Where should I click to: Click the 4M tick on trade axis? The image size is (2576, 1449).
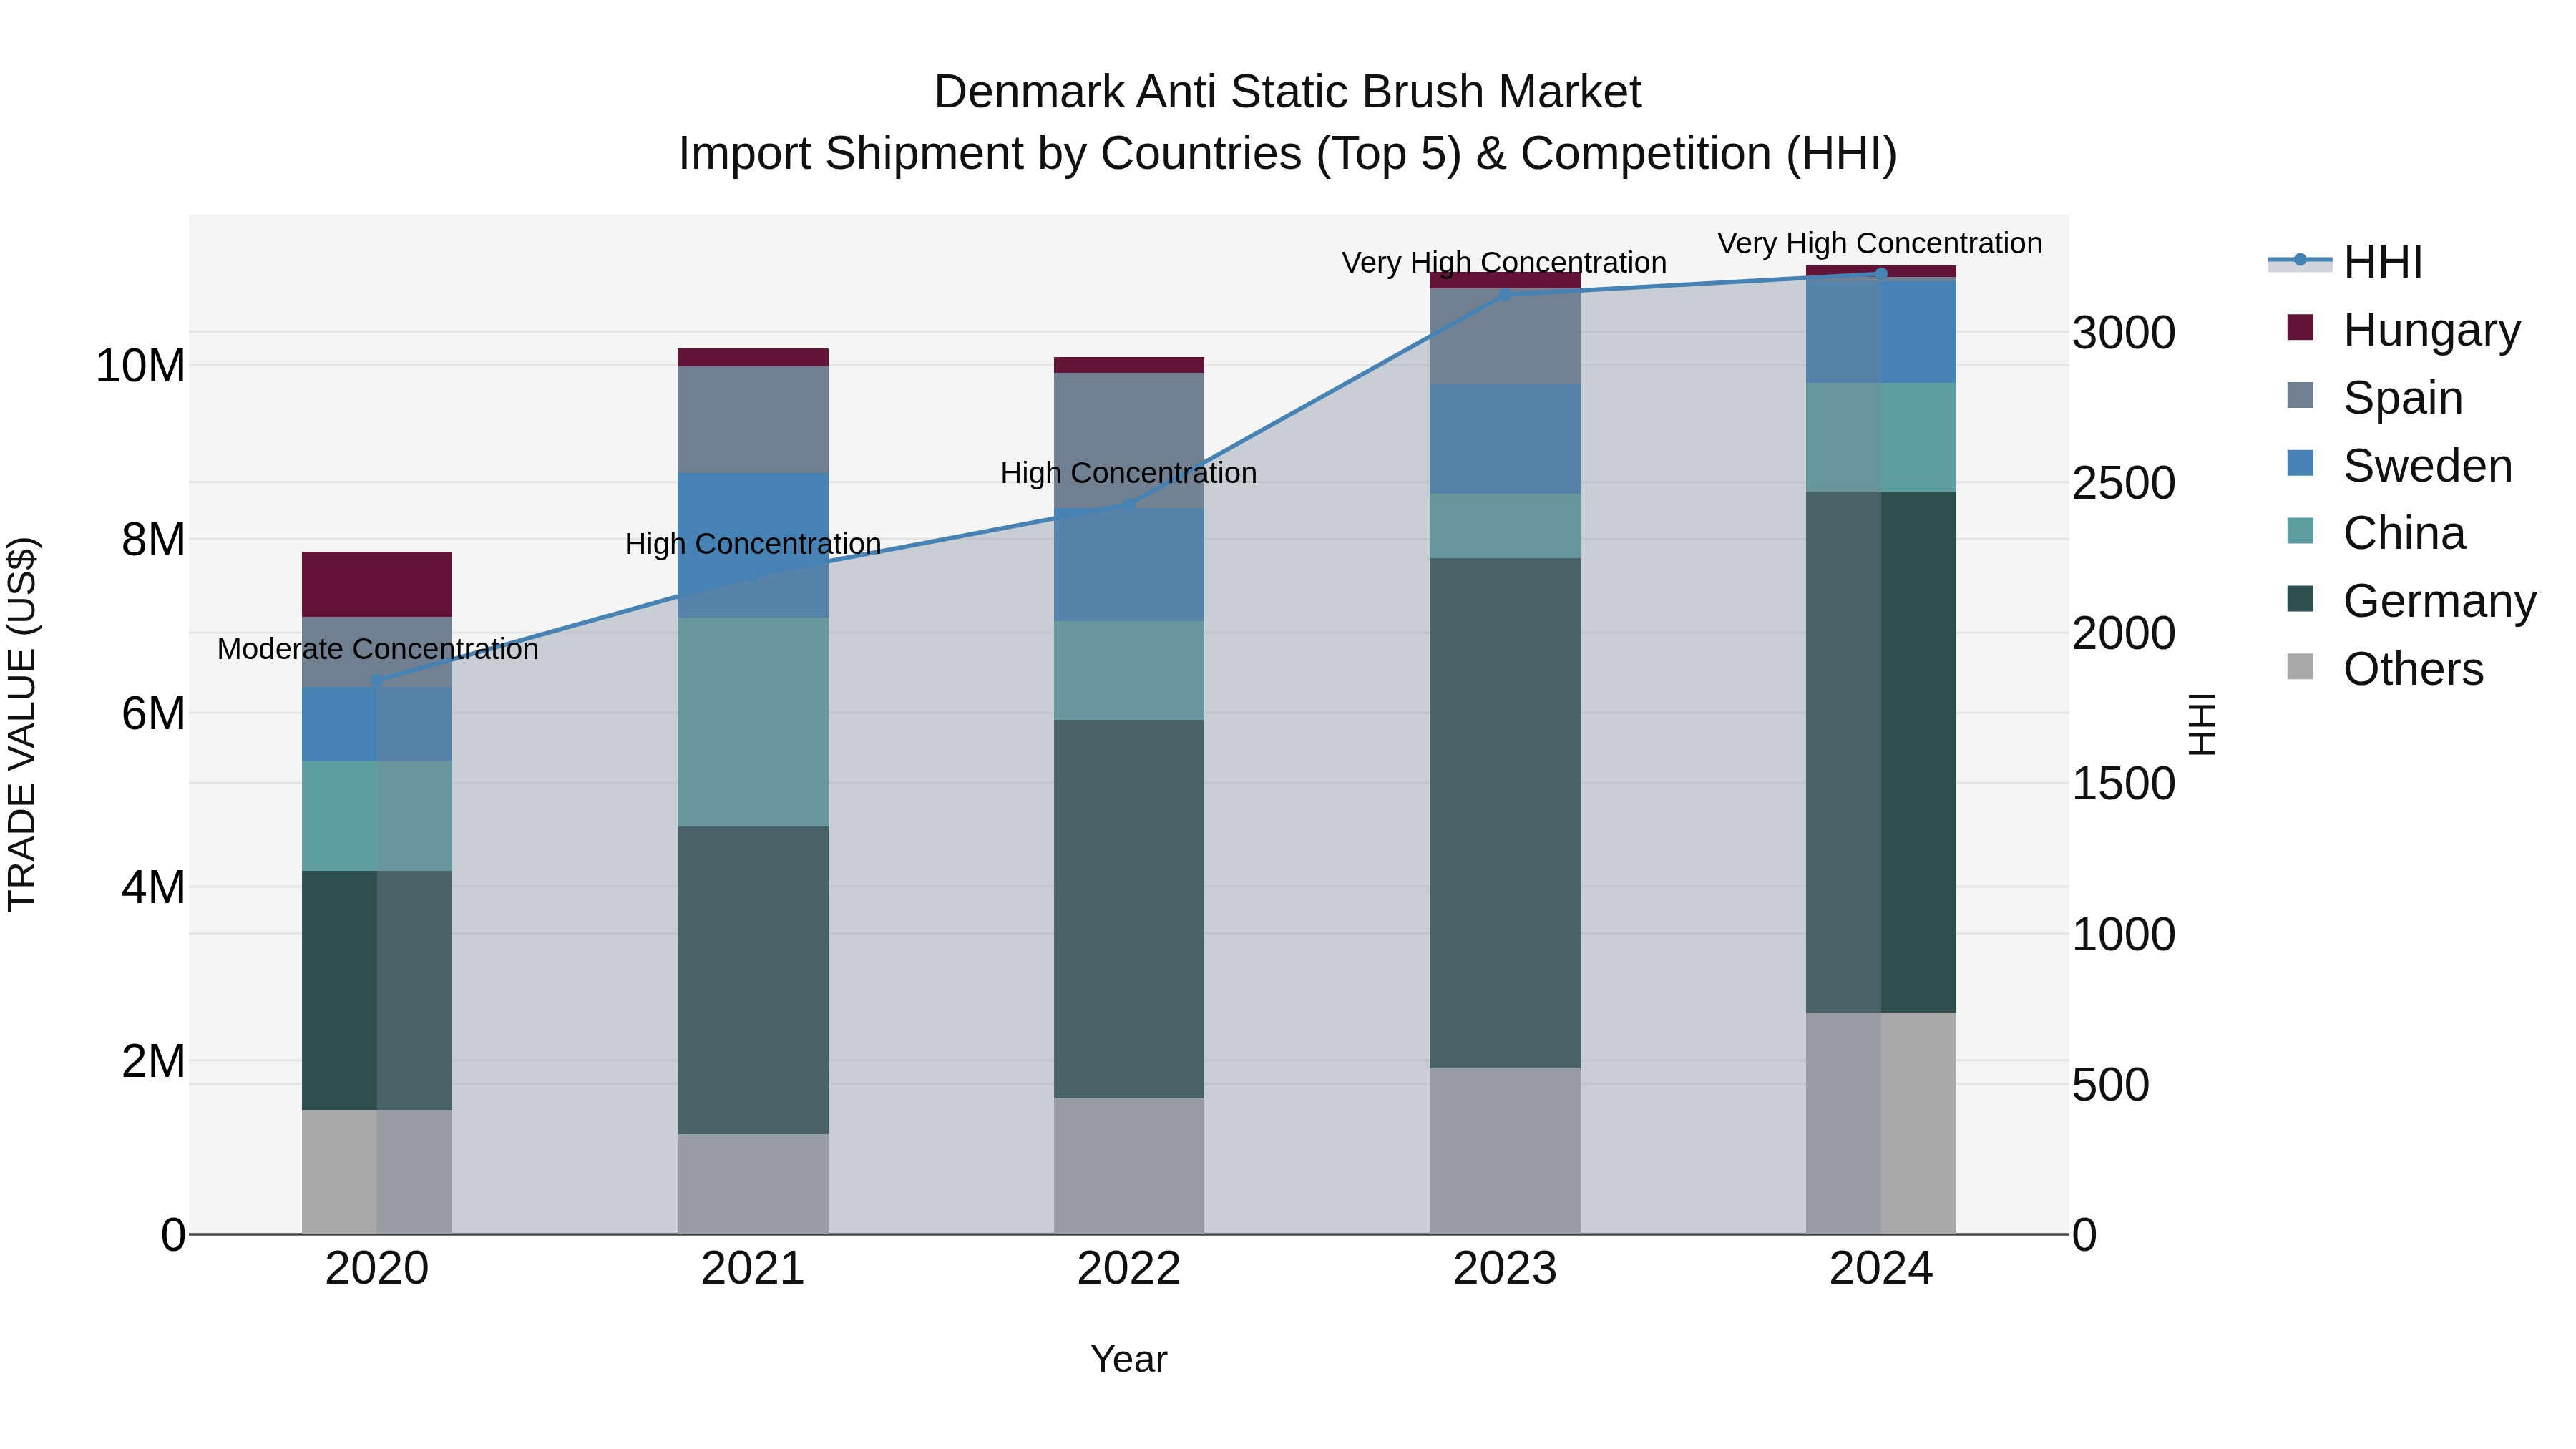click(x=153, y=887)
